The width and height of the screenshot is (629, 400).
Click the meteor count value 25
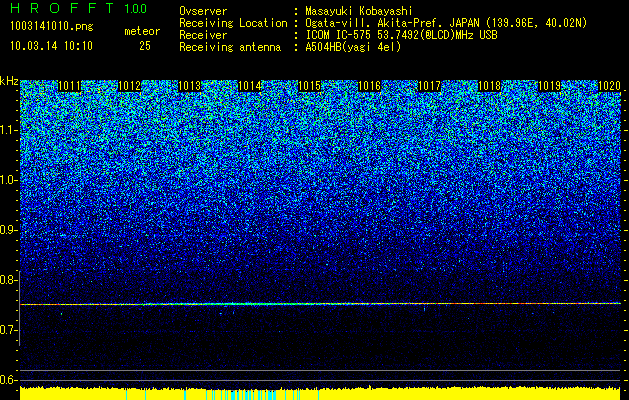pyautogui.click(x=145, y=46)
